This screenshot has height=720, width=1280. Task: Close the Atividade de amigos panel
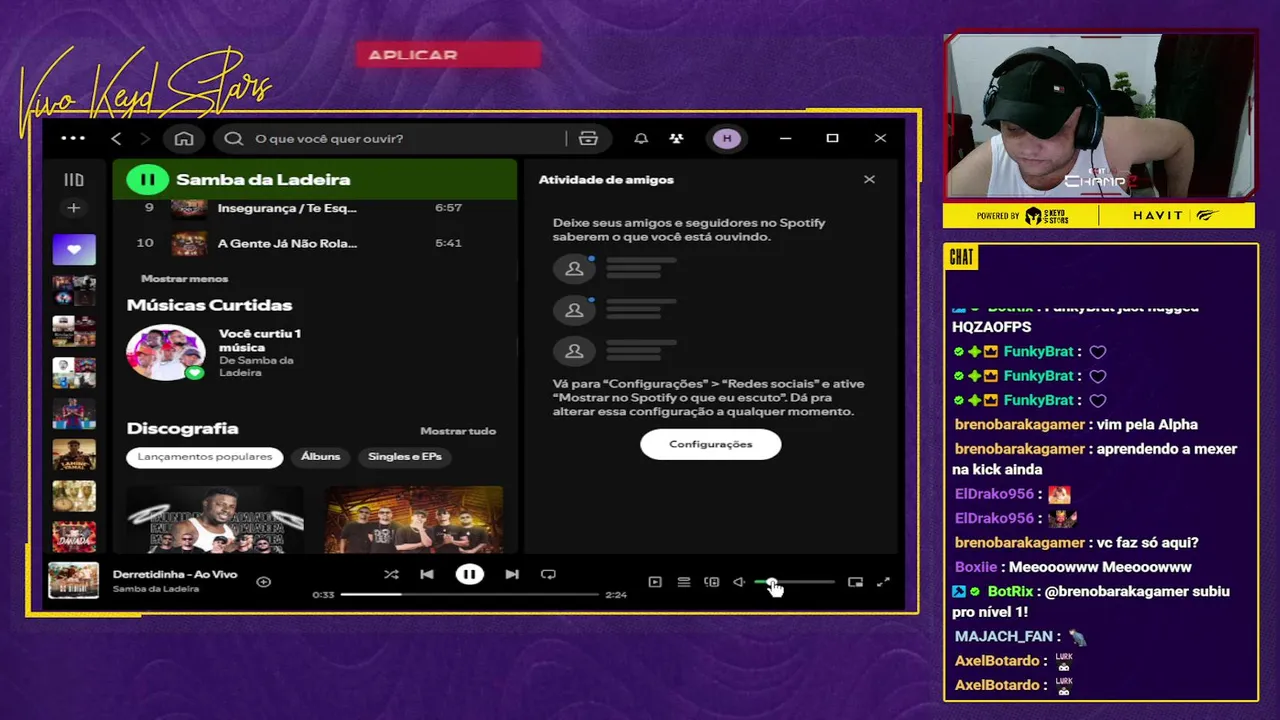coord(869,179)
